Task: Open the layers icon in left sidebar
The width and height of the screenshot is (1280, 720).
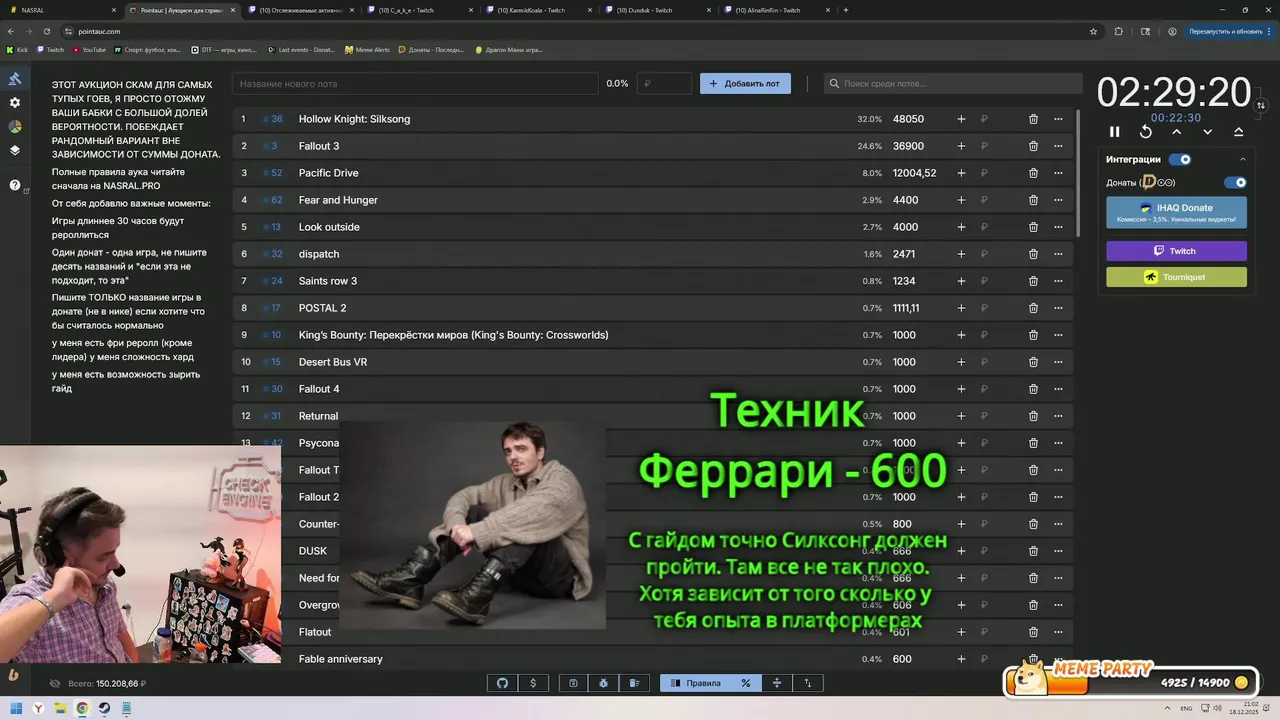Action: click(x=15, y=151)
